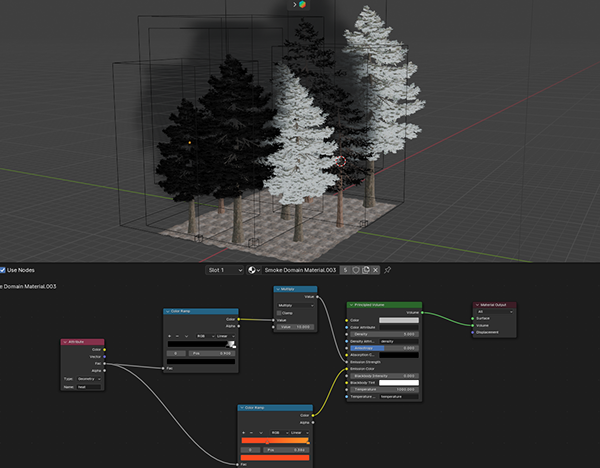The height and width of the screenshot is (468, 600).
Task: Collapse the Principled Volume node
Action: pos(352,304)
